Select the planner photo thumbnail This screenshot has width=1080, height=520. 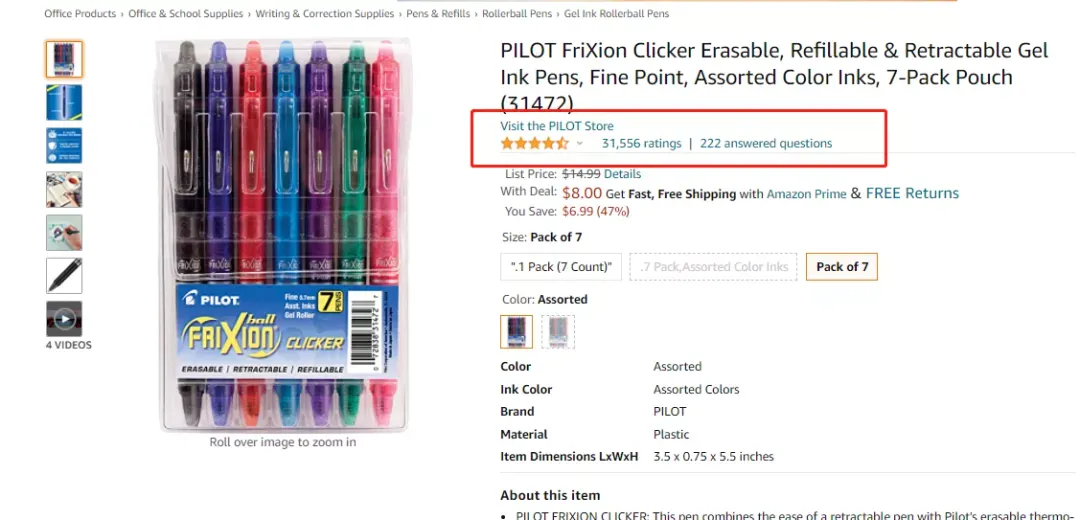[64, 189]
